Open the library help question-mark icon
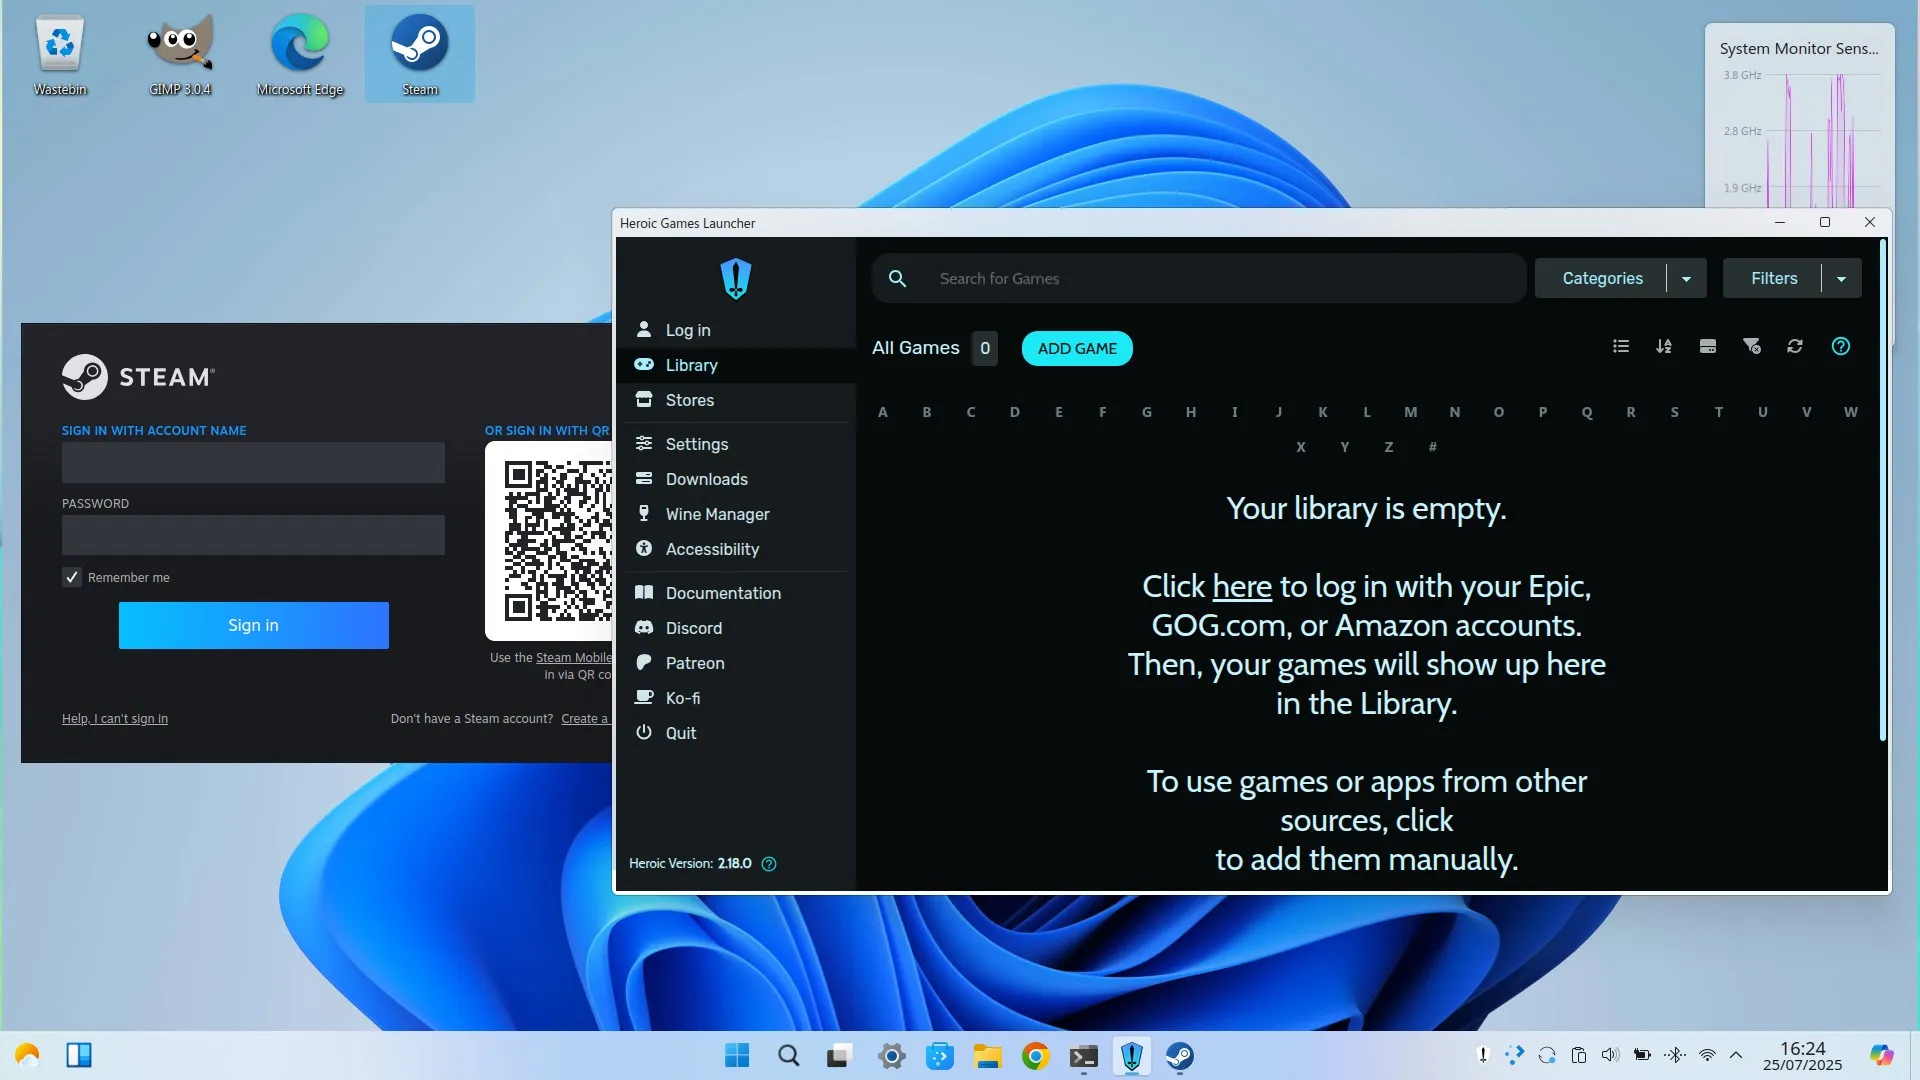This screenshot has height=1080, width=1920. [1841, 346]
